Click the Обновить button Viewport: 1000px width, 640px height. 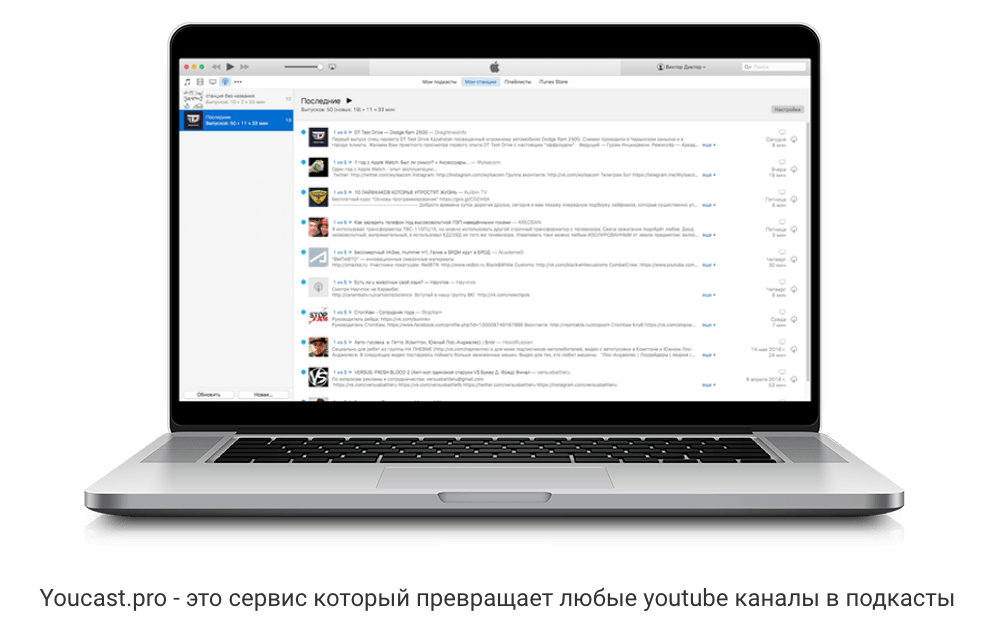[x=209, y=395]
